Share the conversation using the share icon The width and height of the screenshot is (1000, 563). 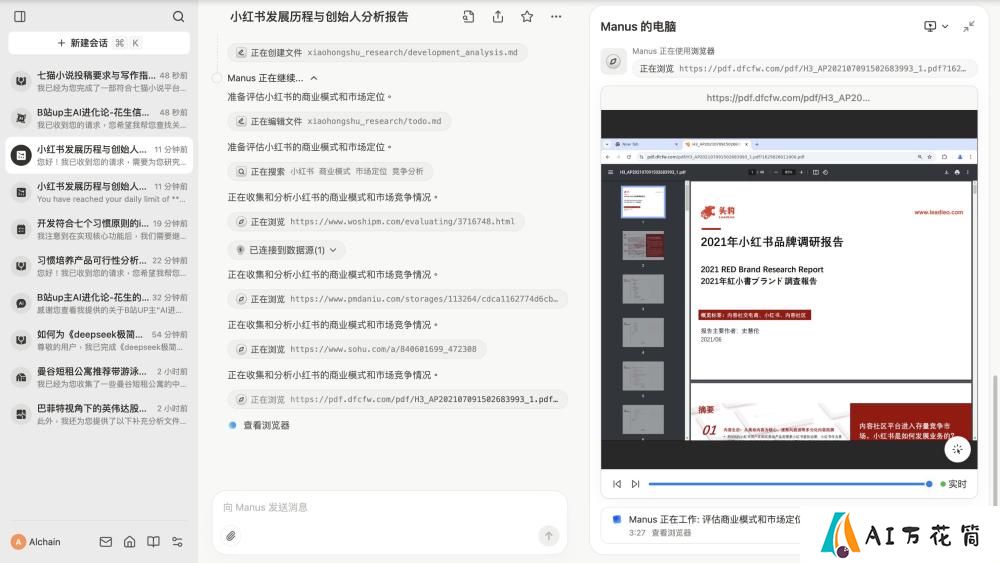pyautogui.click(x=497, y=17)
